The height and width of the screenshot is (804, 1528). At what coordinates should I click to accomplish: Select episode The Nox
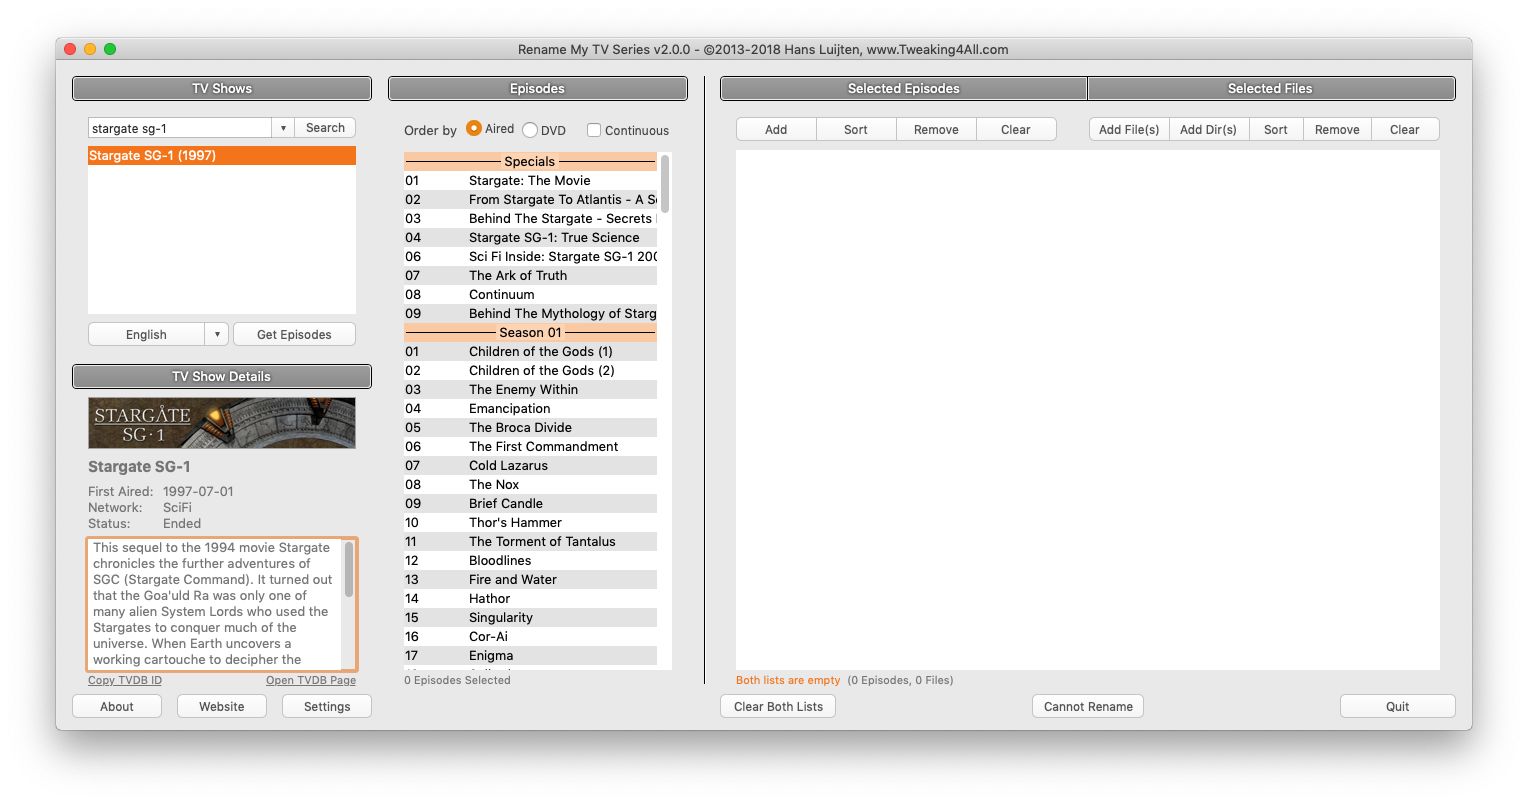point(530,485)
